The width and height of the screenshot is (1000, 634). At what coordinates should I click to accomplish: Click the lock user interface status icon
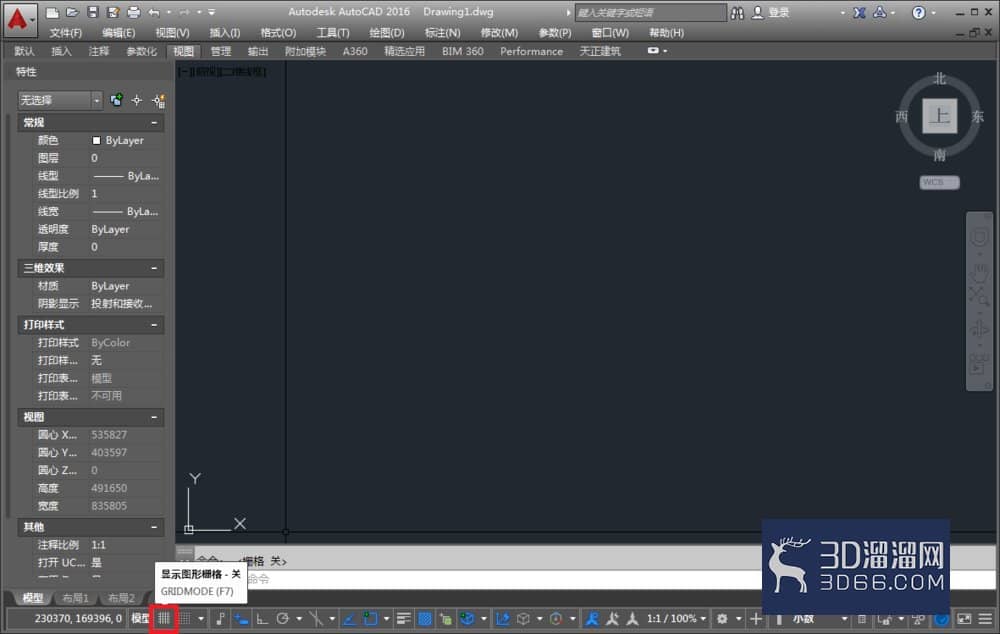click(x=884, y=619)
